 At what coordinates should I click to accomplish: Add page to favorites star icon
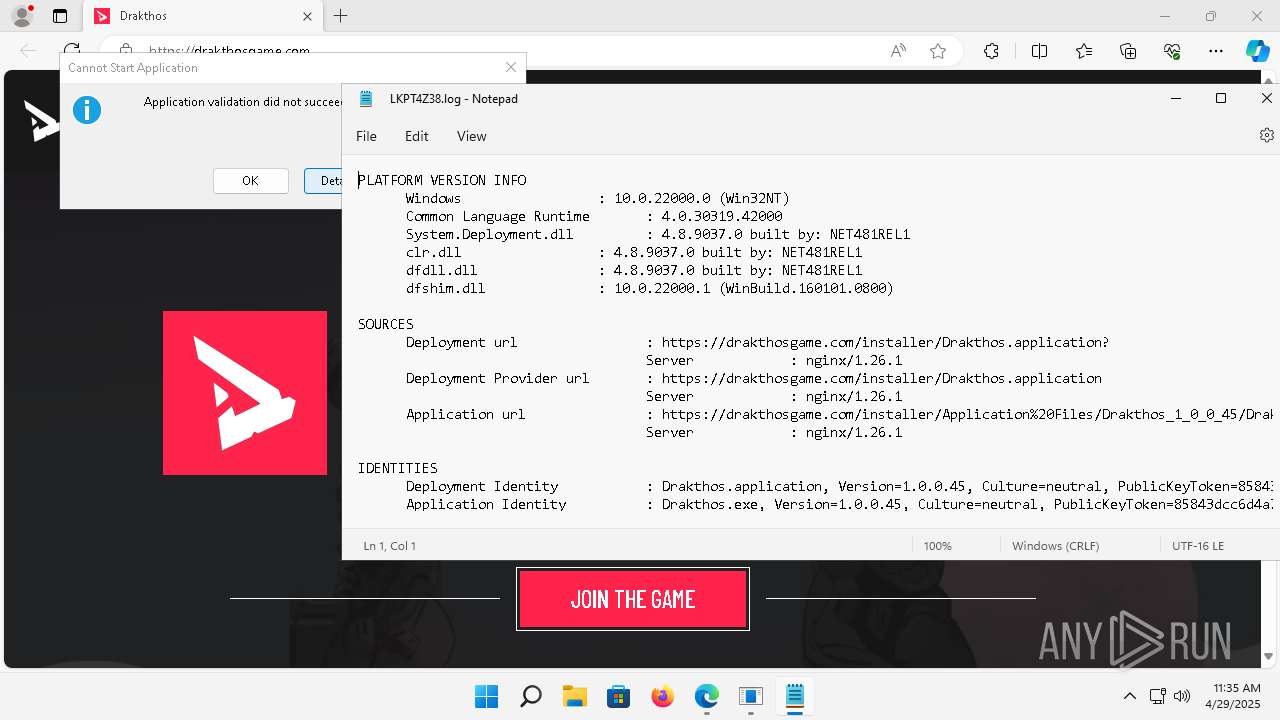[938, 51]
